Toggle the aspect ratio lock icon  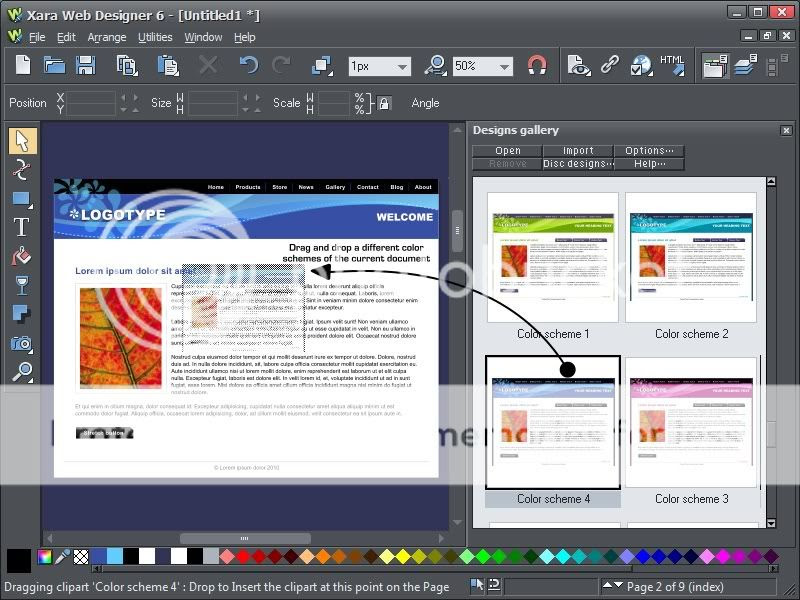384,104
